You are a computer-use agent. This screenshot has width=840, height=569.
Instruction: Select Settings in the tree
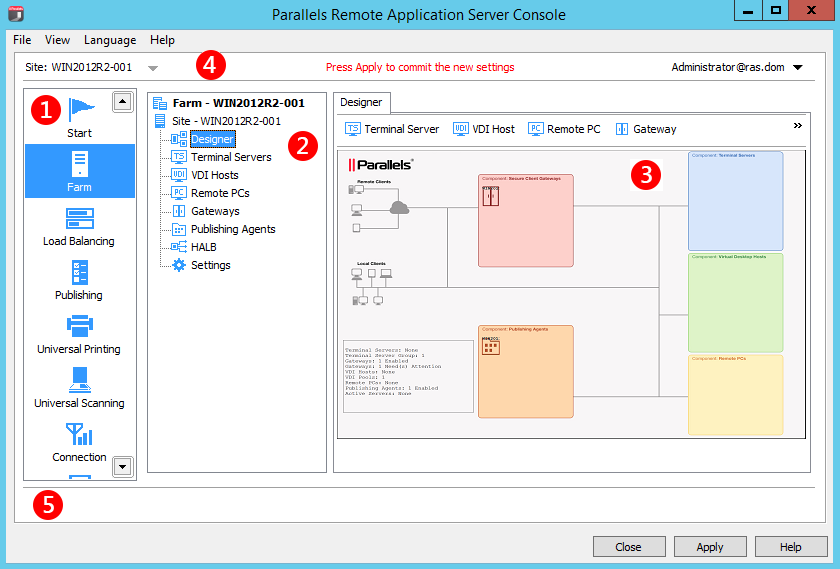pos(211,265)
